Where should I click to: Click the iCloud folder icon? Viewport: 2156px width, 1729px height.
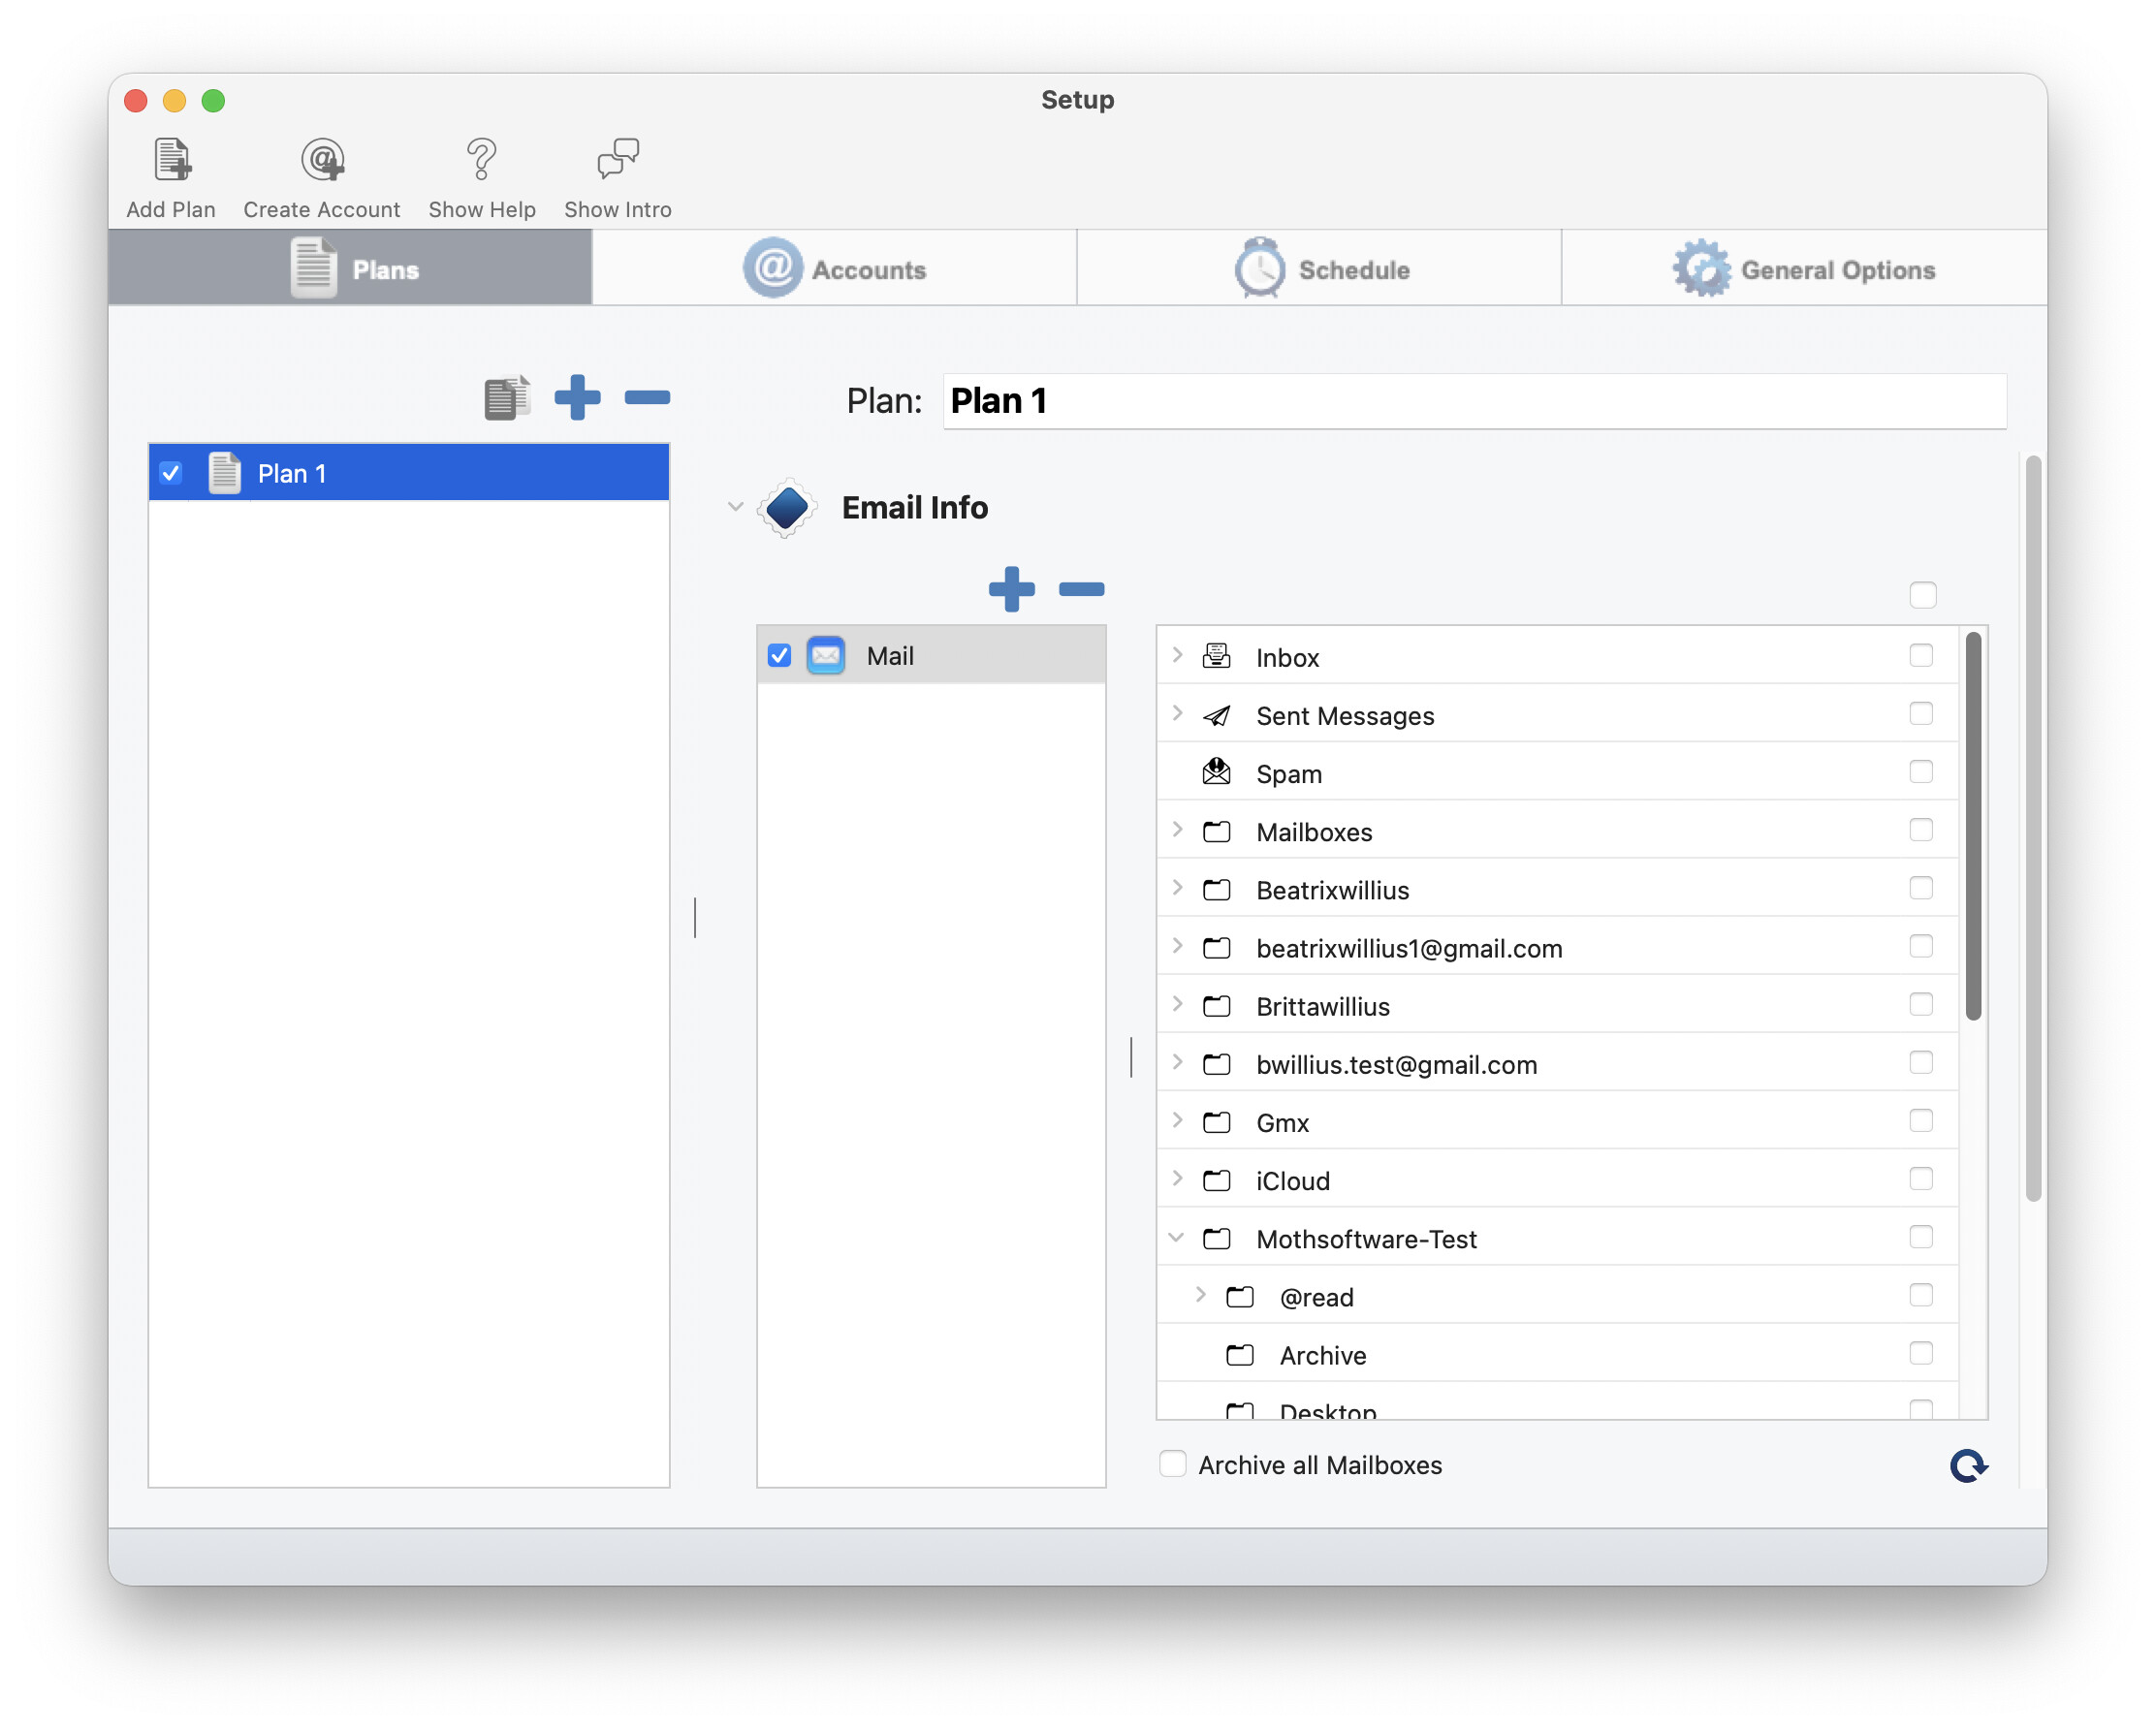coord(1216,1180)
